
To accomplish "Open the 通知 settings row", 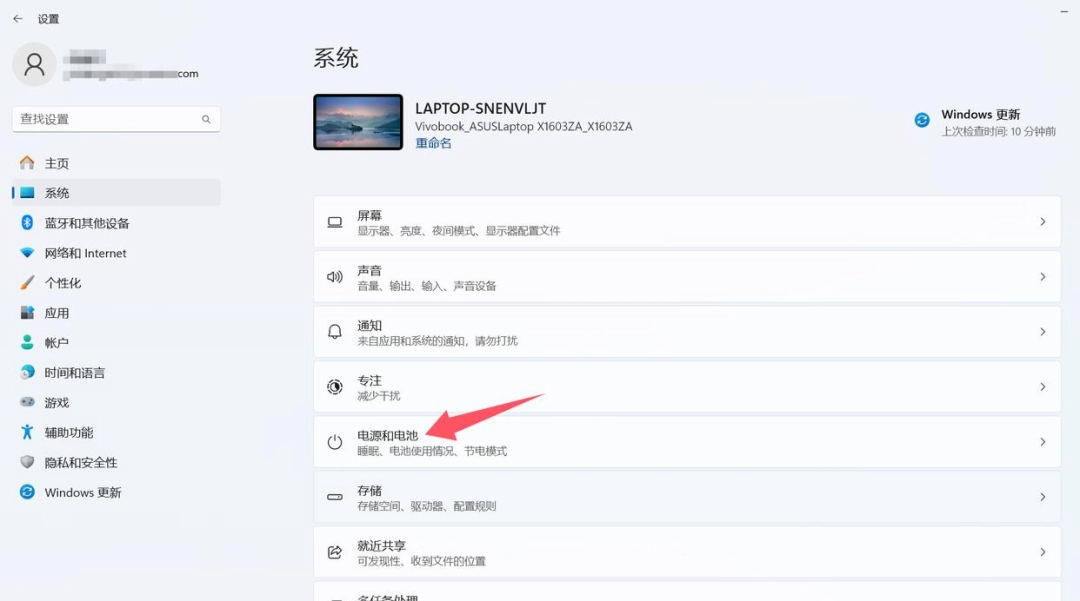I will pyautogui.click(x=687, y=332).
